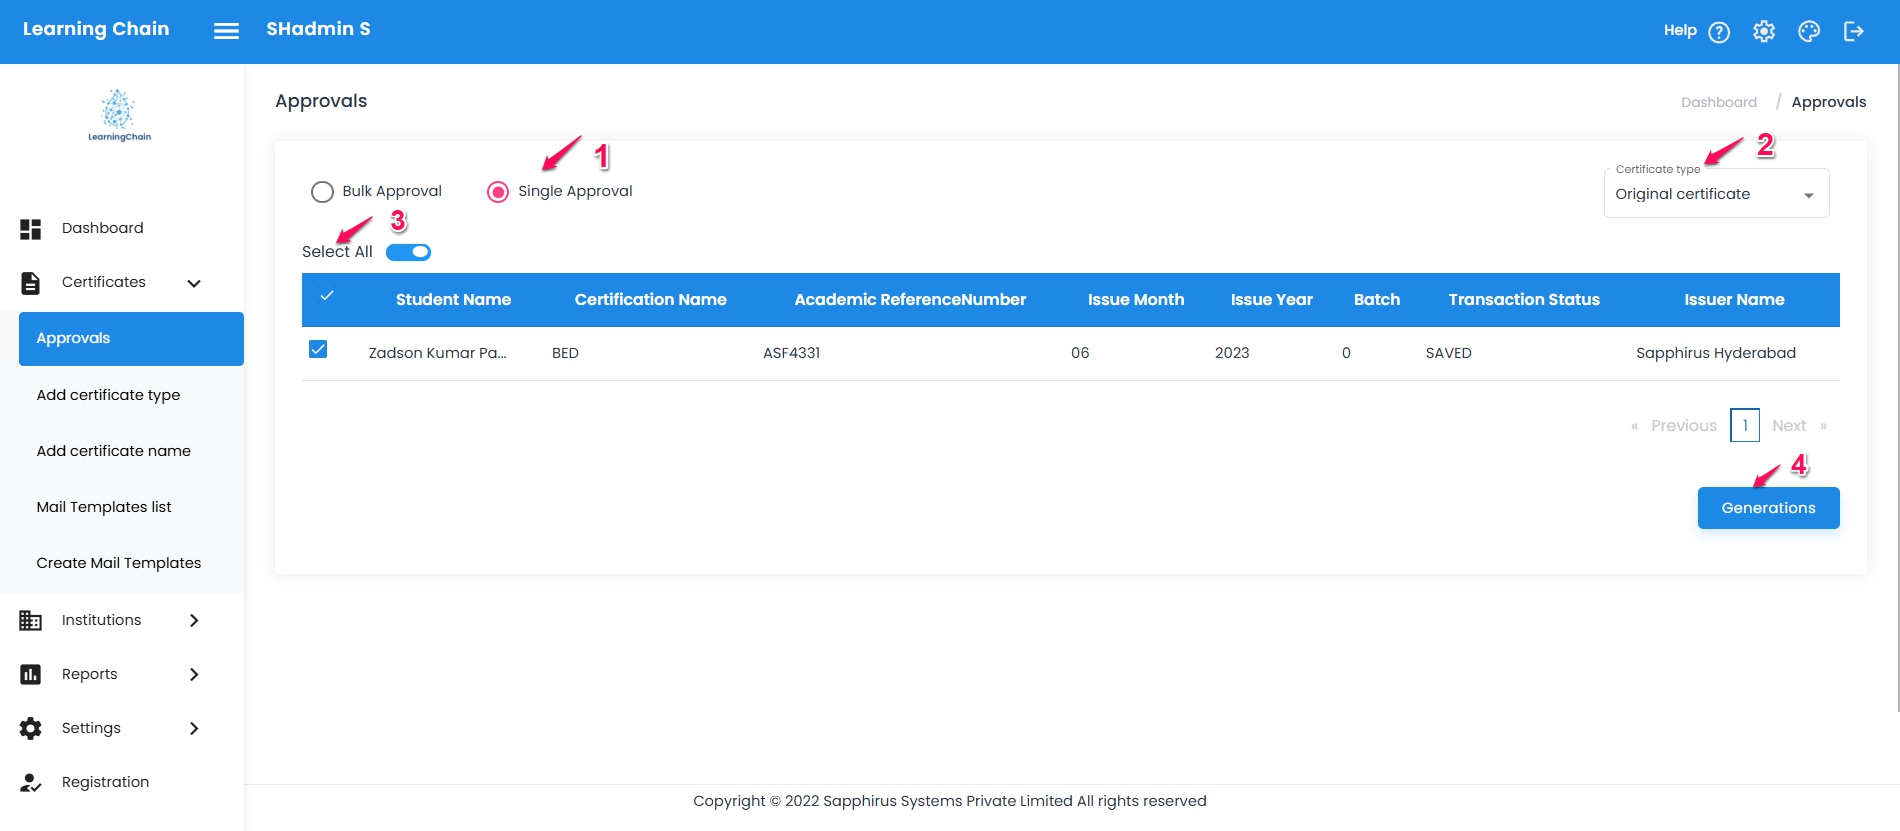Screen dimensions: 1900x831
Task: Sort by Student Name column header
Action: pos(453,300)
